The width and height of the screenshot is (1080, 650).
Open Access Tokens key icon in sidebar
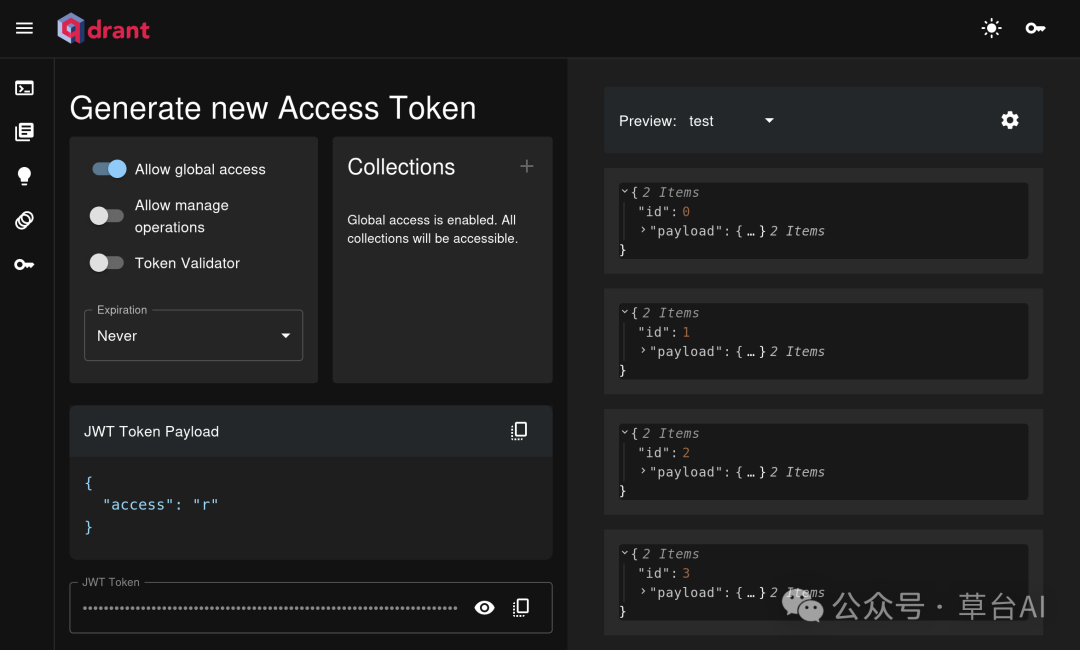[x=25, y=264]
